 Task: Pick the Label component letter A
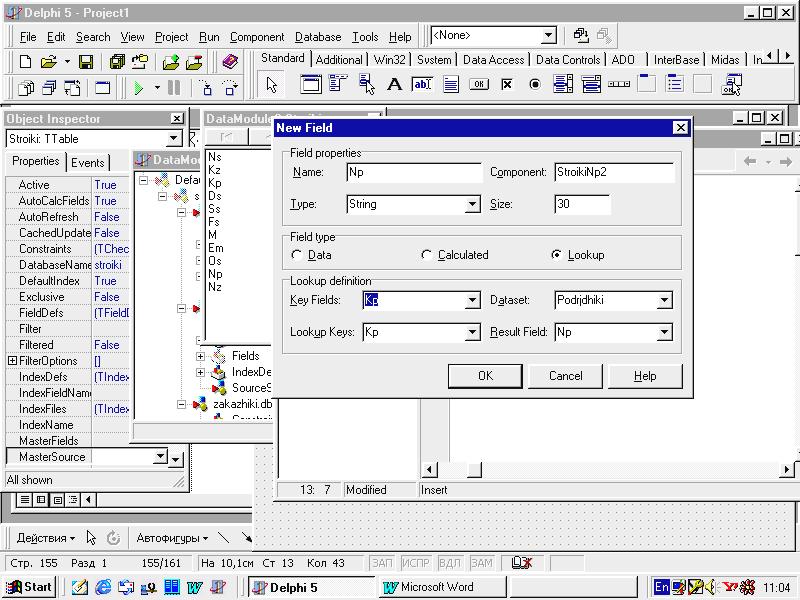pos(394,84)
